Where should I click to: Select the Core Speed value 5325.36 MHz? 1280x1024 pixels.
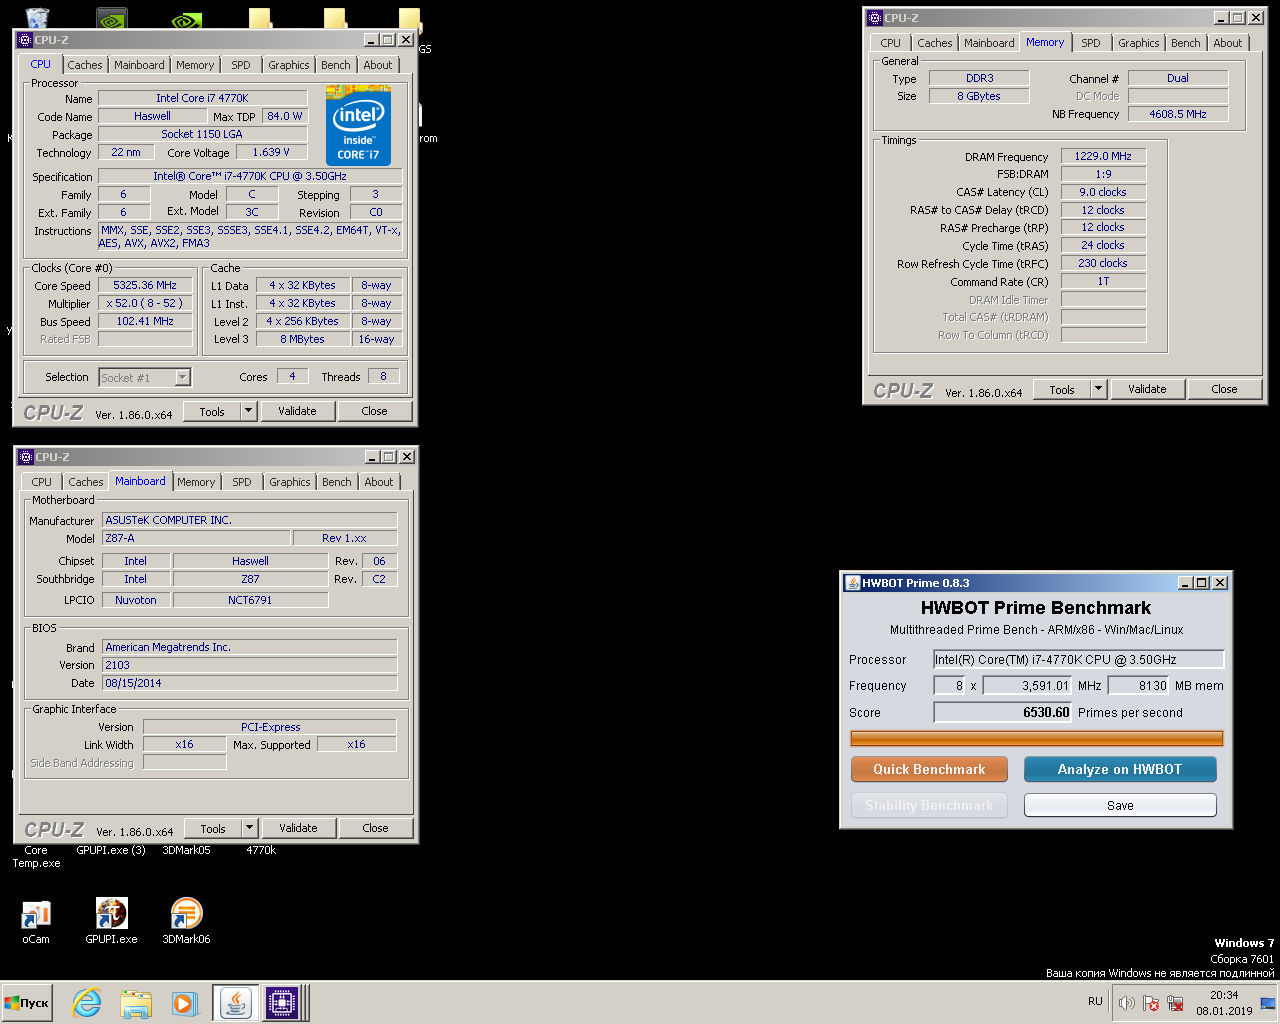145,285
